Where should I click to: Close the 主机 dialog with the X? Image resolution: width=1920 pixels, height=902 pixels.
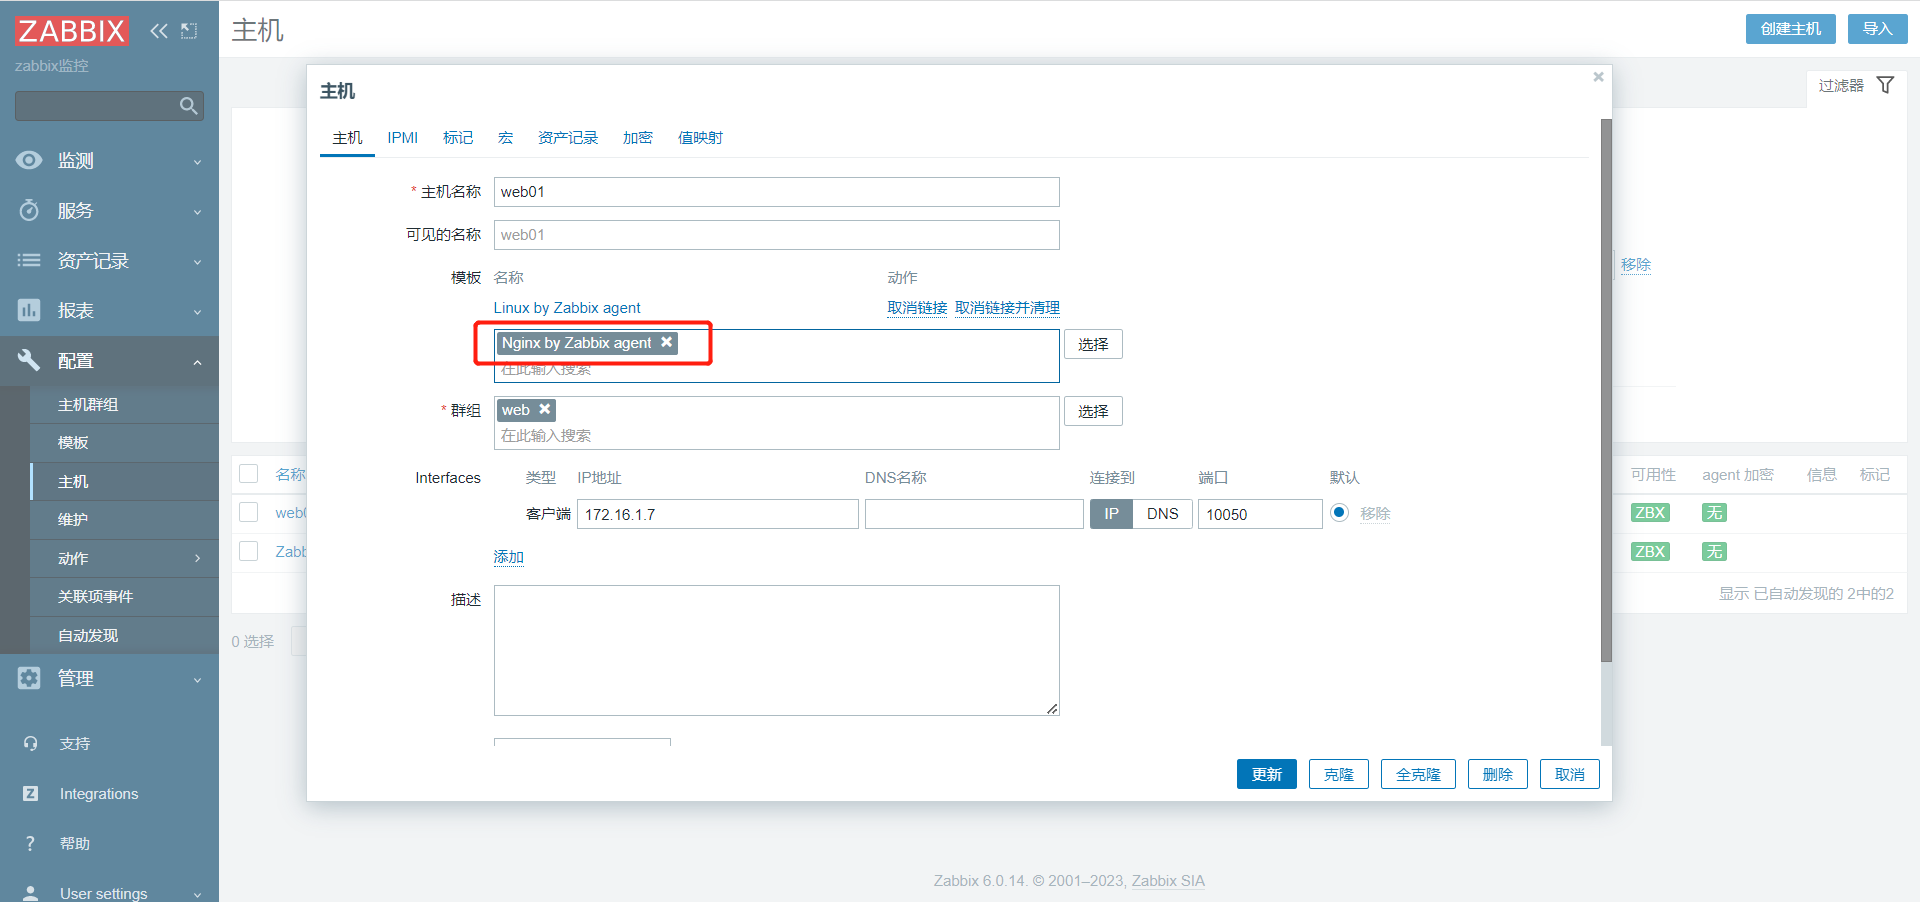(1598, 77)
